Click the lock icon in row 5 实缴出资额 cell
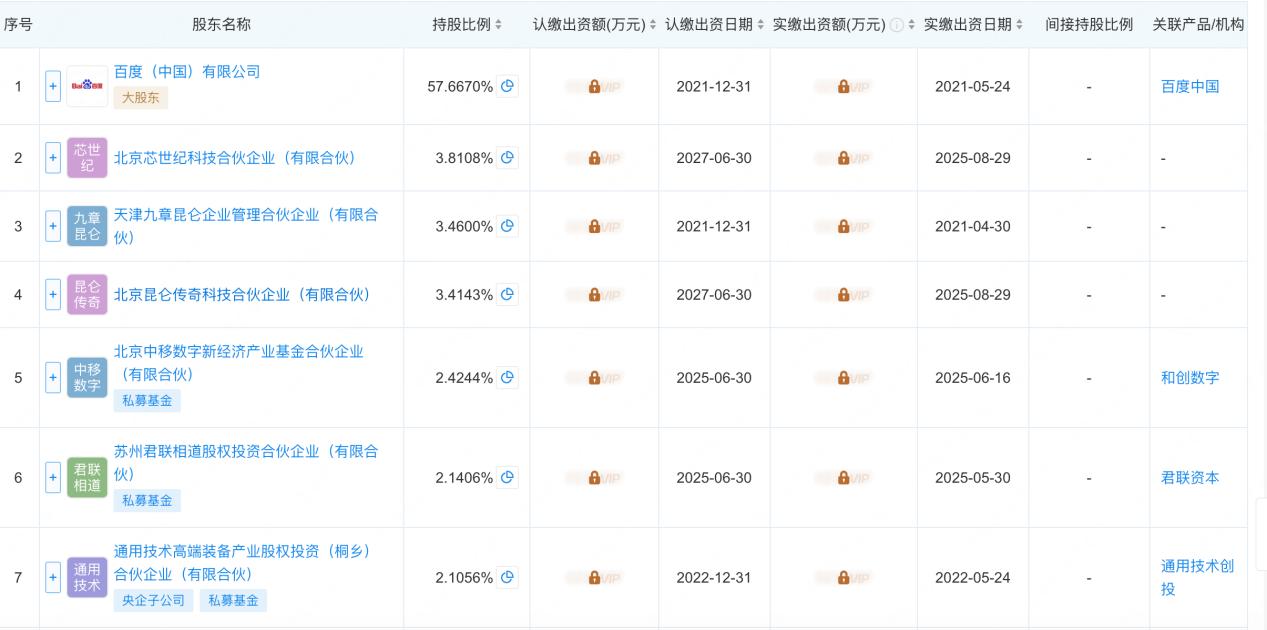Image resolution: width=1267 pixels, height=630 pixels. 843,378
